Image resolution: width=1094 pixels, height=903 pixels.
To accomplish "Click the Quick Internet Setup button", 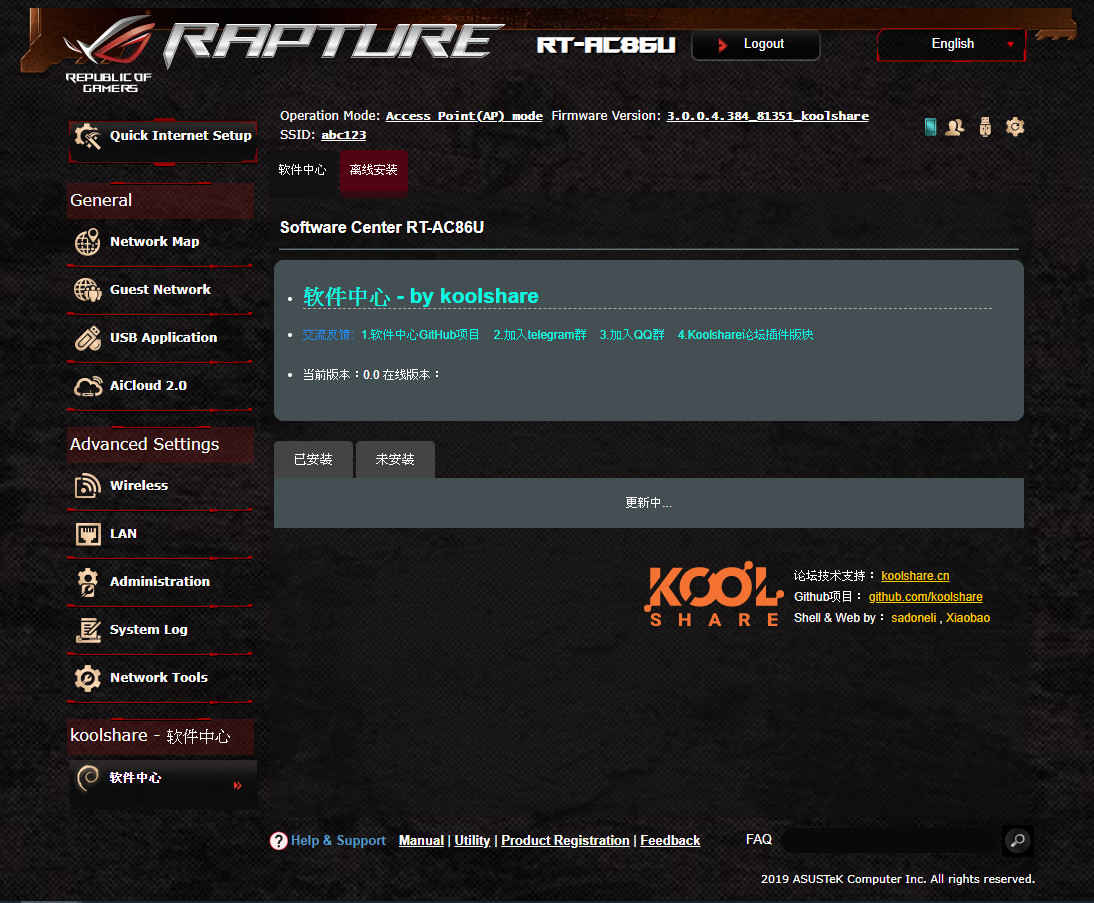I will 163,142.
